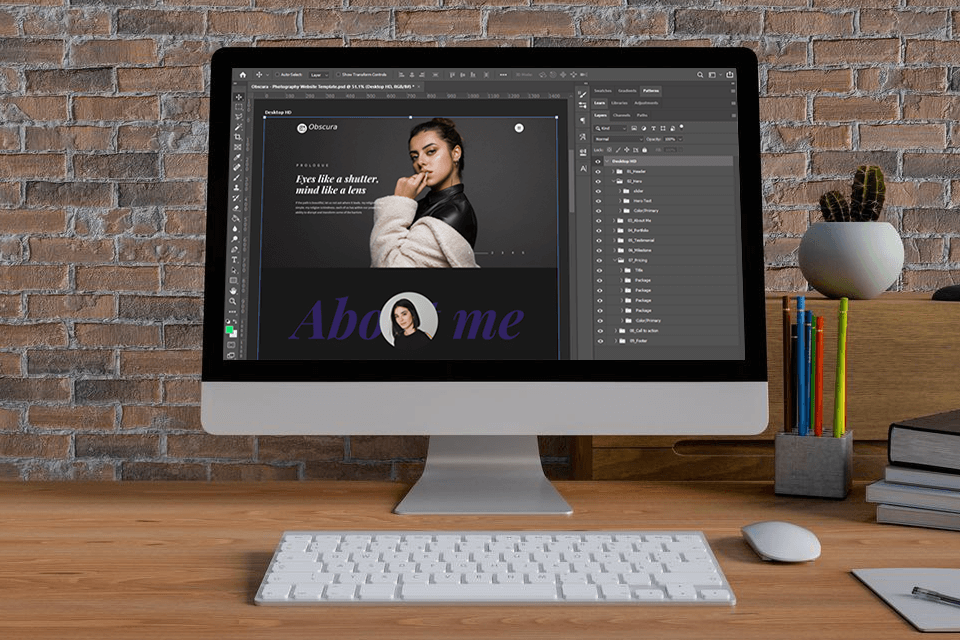This screenshot has width=960, height=640.
Task: Collapse the 02_Hero group
Action: tap(613, 181)
